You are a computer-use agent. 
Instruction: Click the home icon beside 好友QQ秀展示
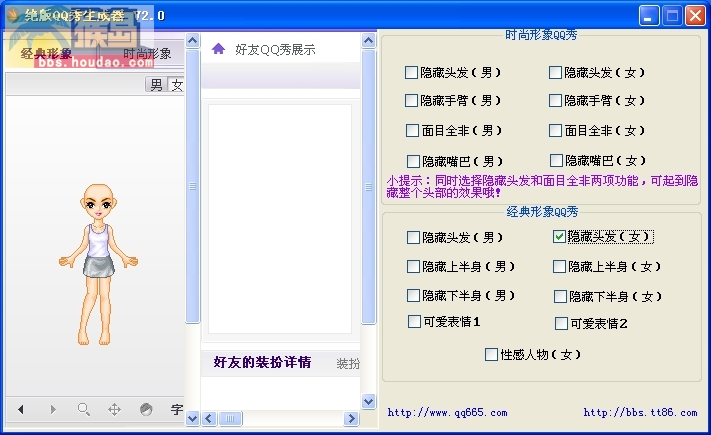pos(218,49)
